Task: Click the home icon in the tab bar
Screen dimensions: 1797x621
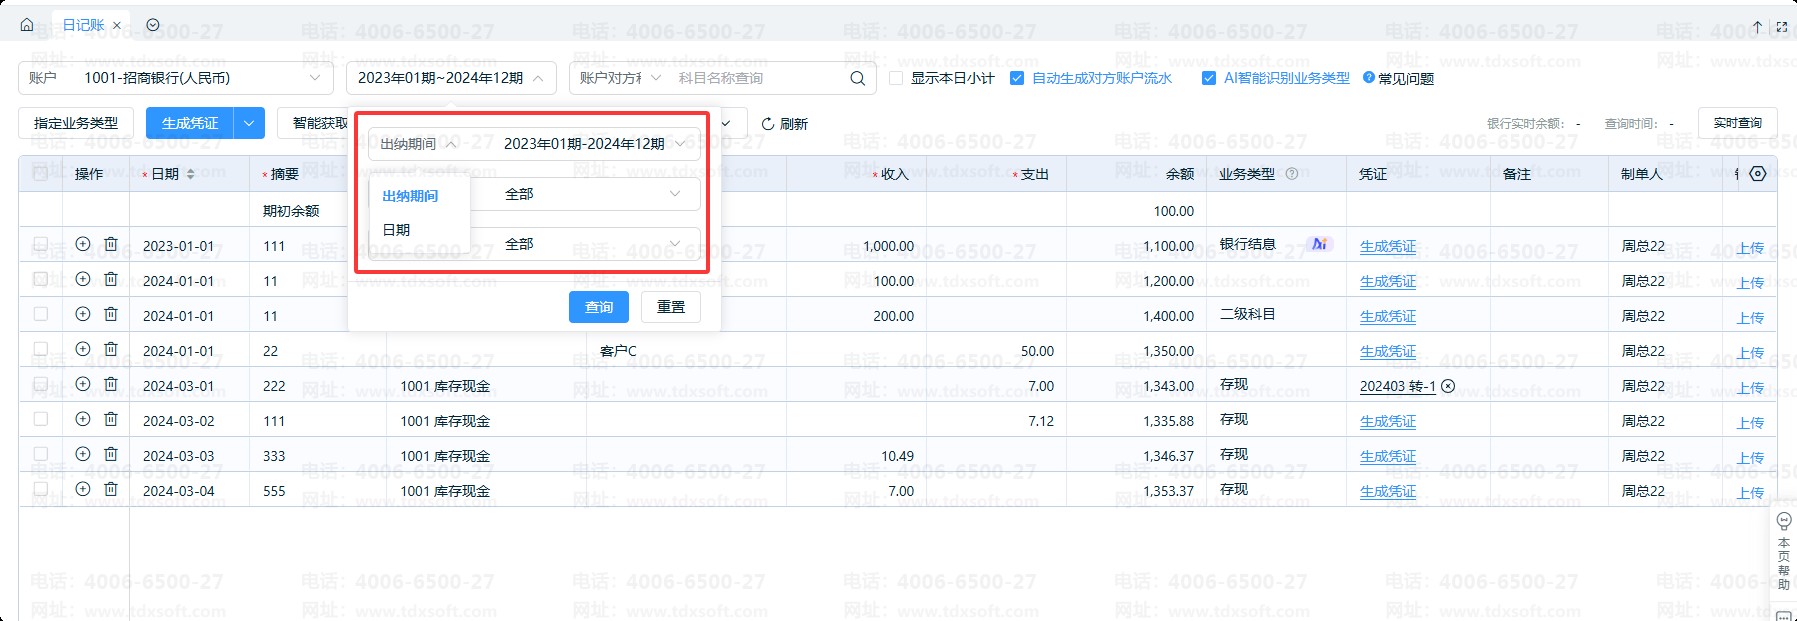Action: tap(27, 25)
